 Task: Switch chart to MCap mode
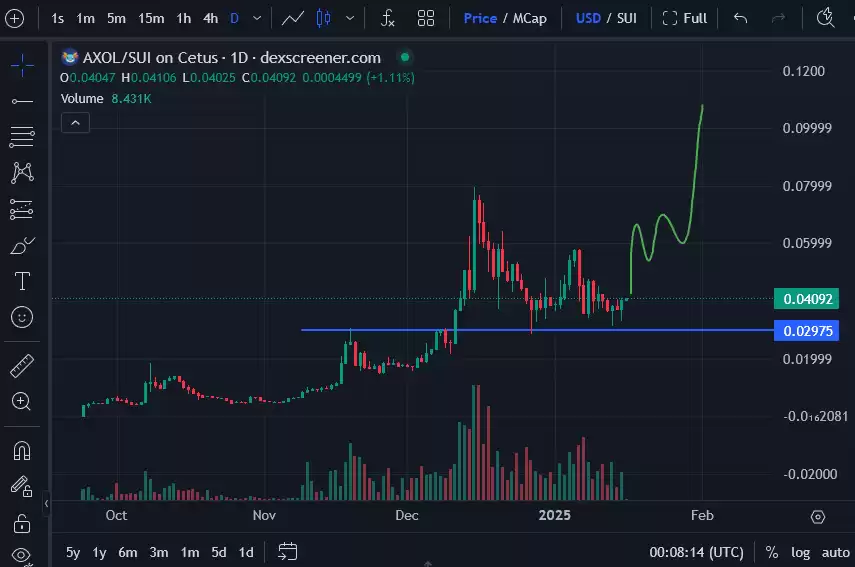pyautogui.click(x=529, y=19)
